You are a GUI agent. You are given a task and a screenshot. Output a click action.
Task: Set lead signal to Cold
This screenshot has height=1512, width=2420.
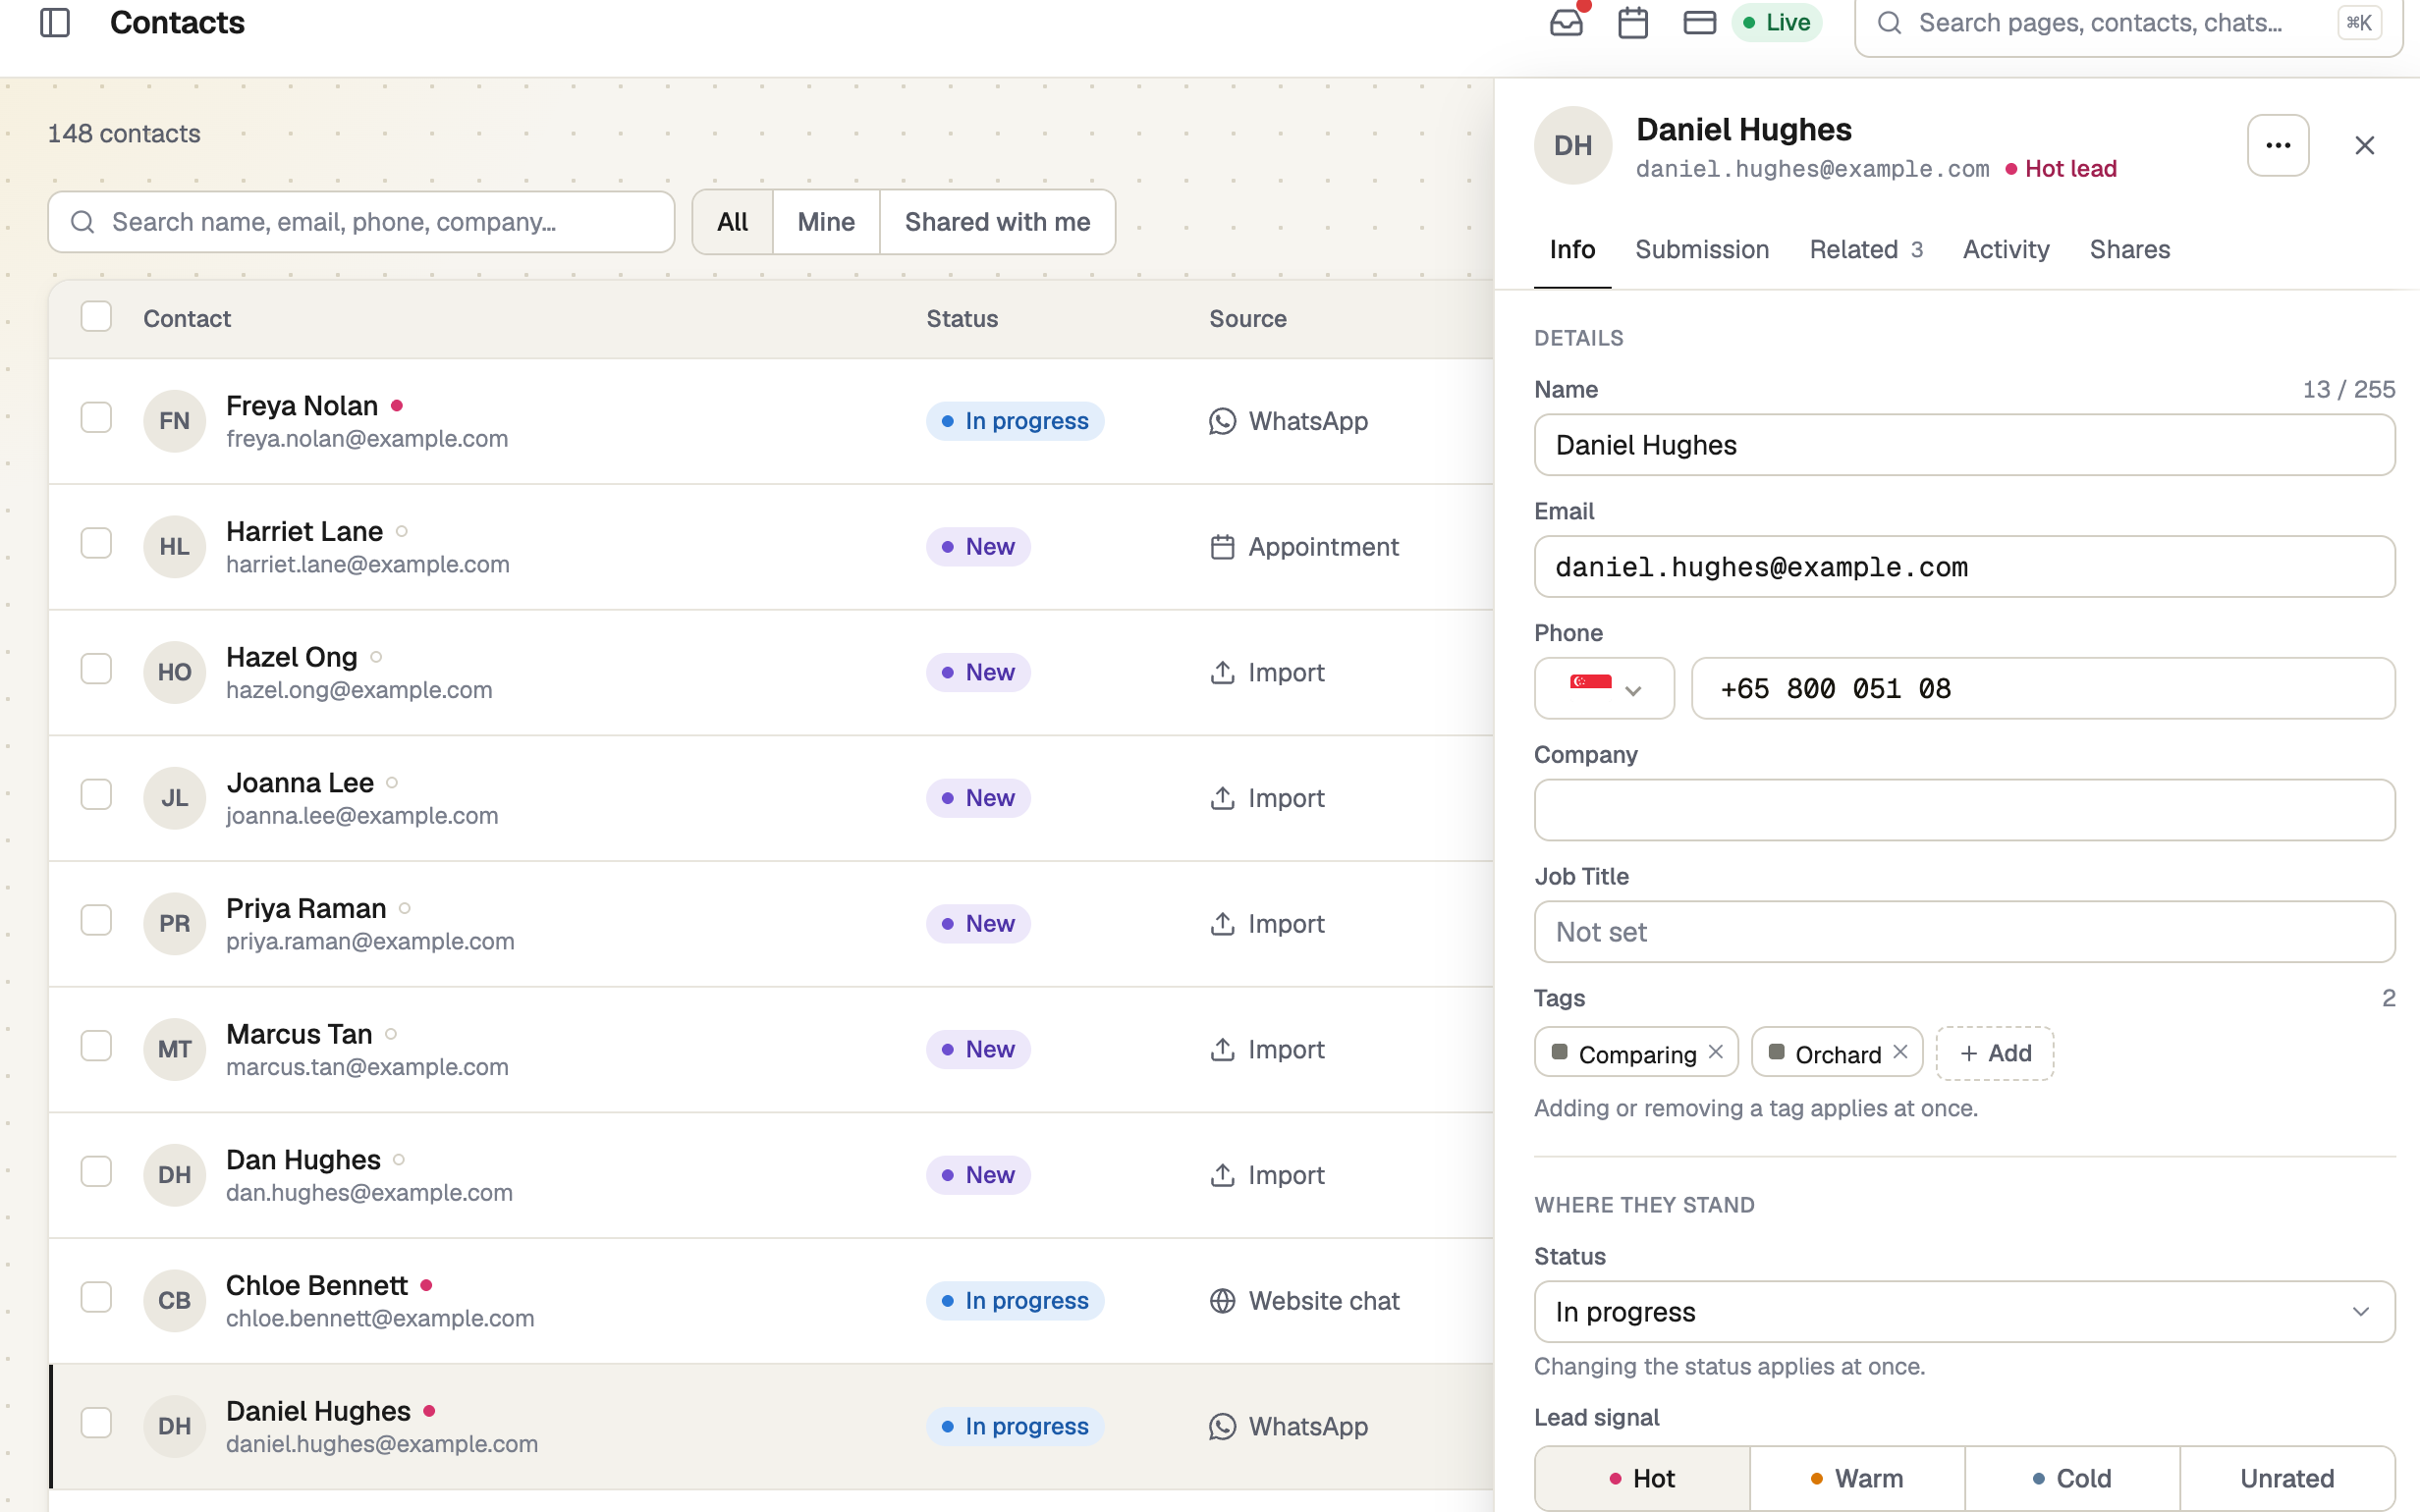(2072, 1478)
